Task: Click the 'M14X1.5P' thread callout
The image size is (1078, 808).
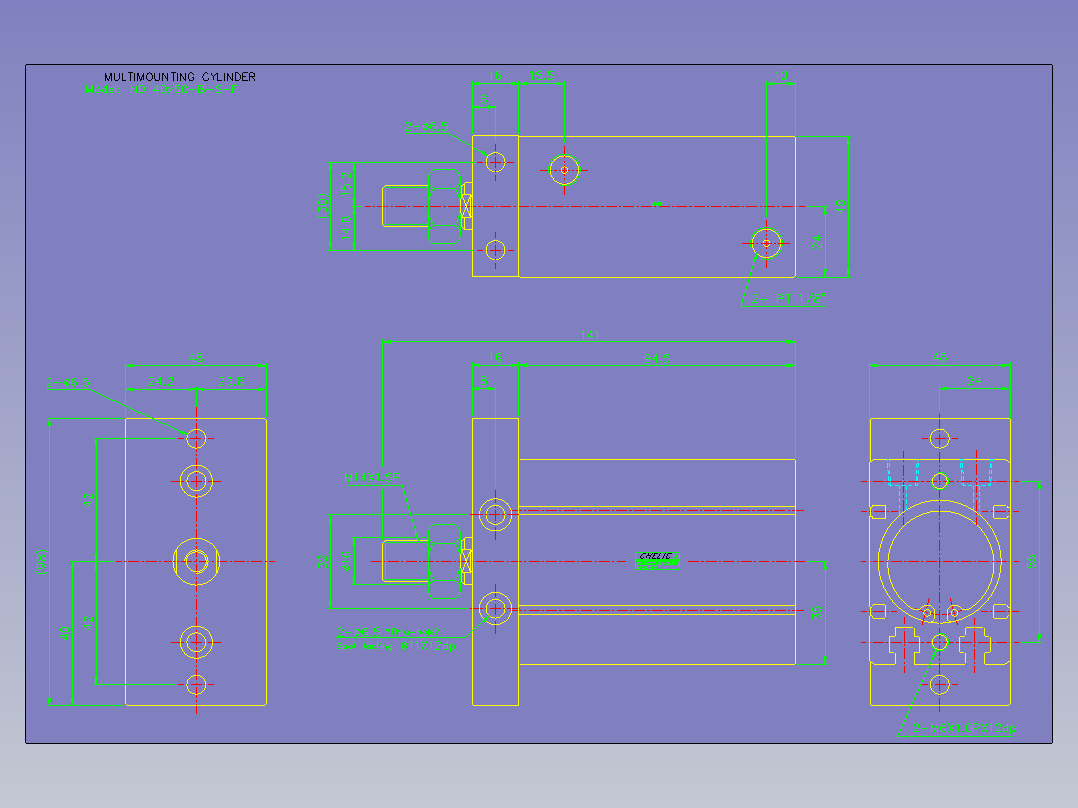Action: (x=372, y=477)
